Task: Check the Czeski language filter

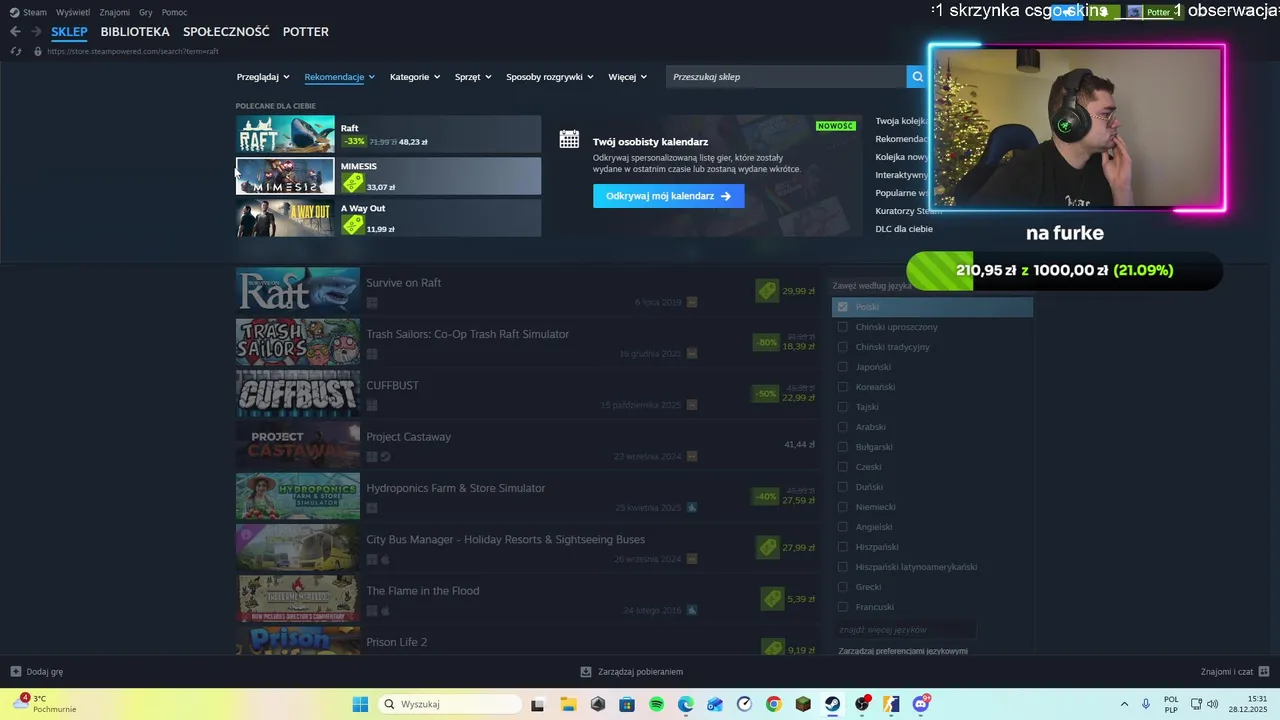Action: 843,467
